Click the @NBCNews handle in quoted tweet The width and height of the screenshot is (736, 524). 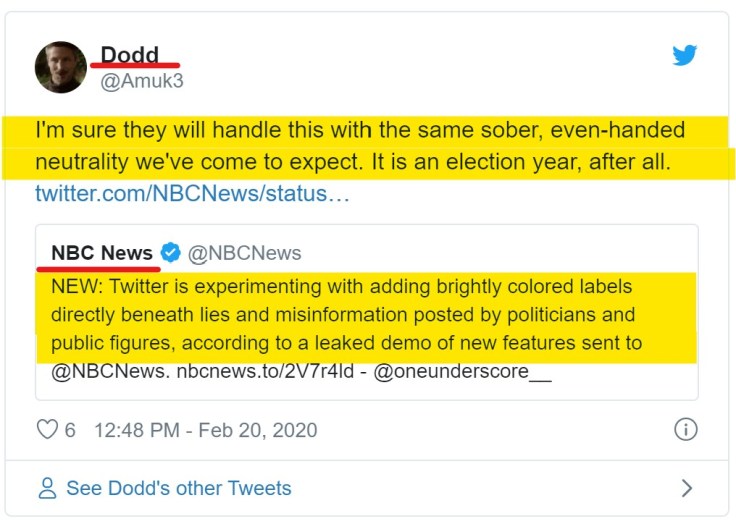click(x=244, y=253)
